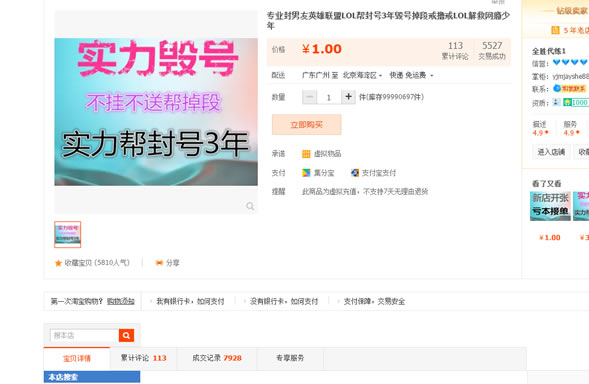Open the 快递 免运费 shipping dropdown
This screenshot has width=589, height=384.
[x=411, y=76]
